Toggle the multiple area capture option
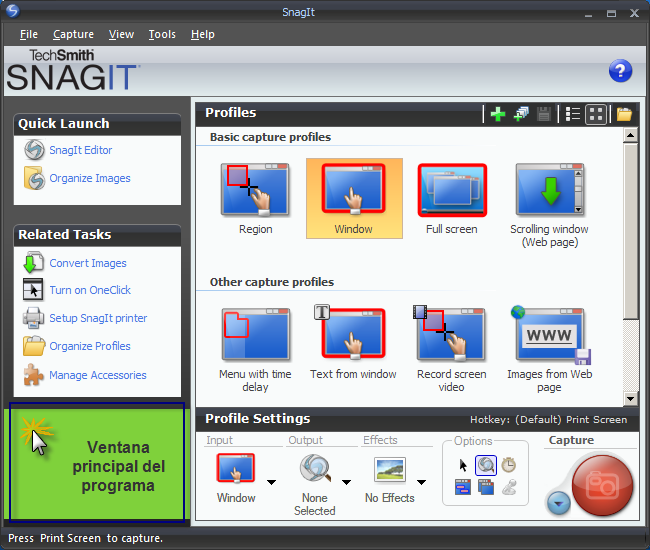The height and width of the screenshot is (550, 650). pos(486,487)
